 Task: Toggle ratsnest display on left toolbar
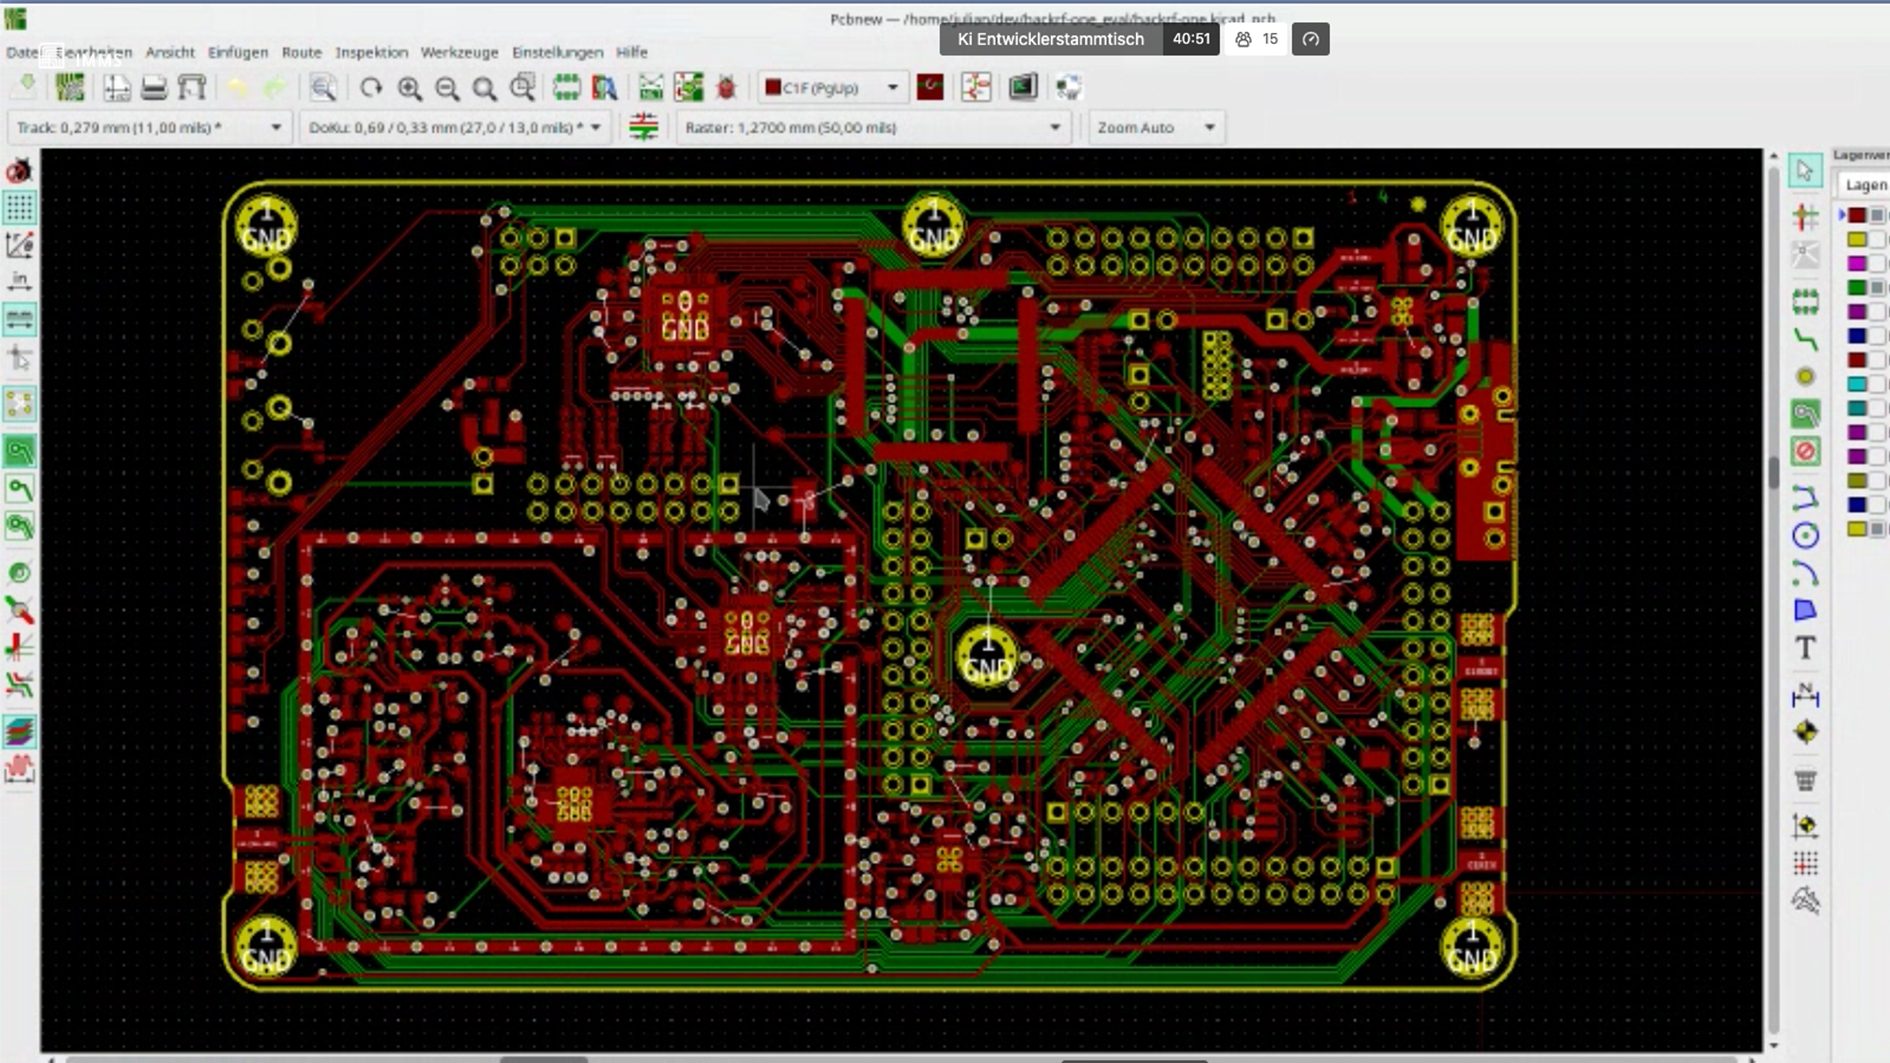coord(19,405)
